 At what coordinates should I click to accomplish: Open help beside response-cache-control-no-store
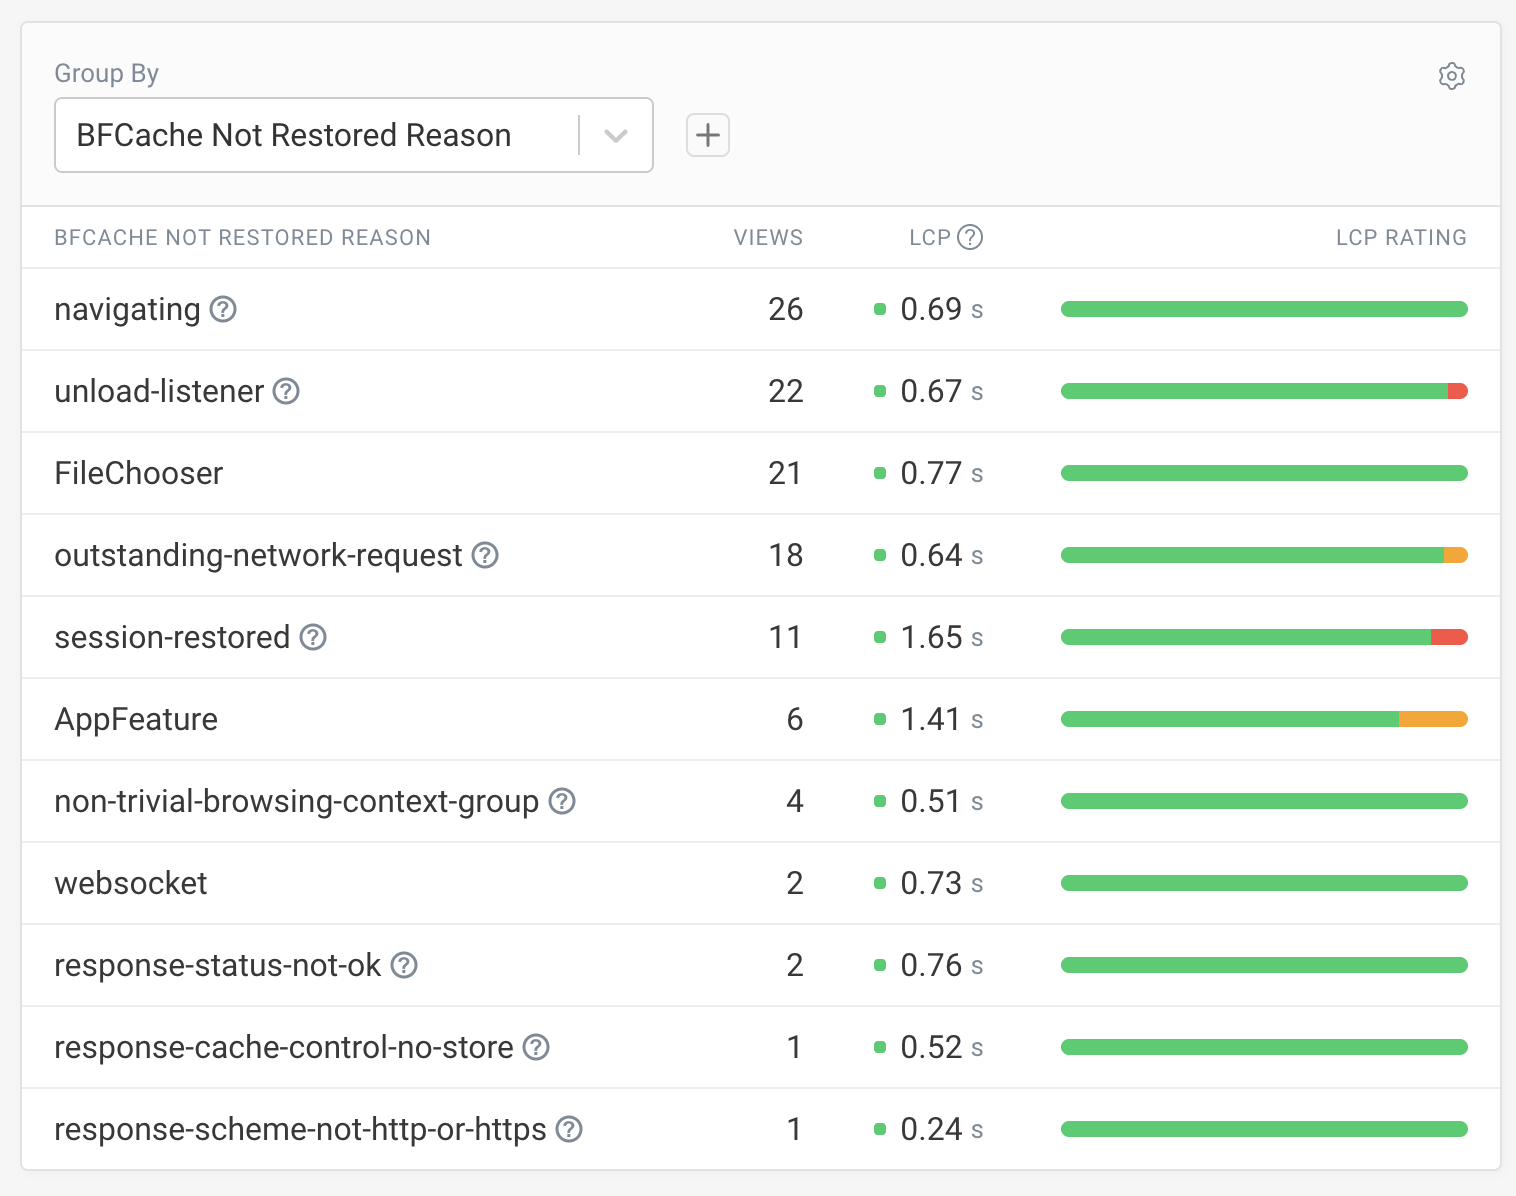pos(536,1047)
